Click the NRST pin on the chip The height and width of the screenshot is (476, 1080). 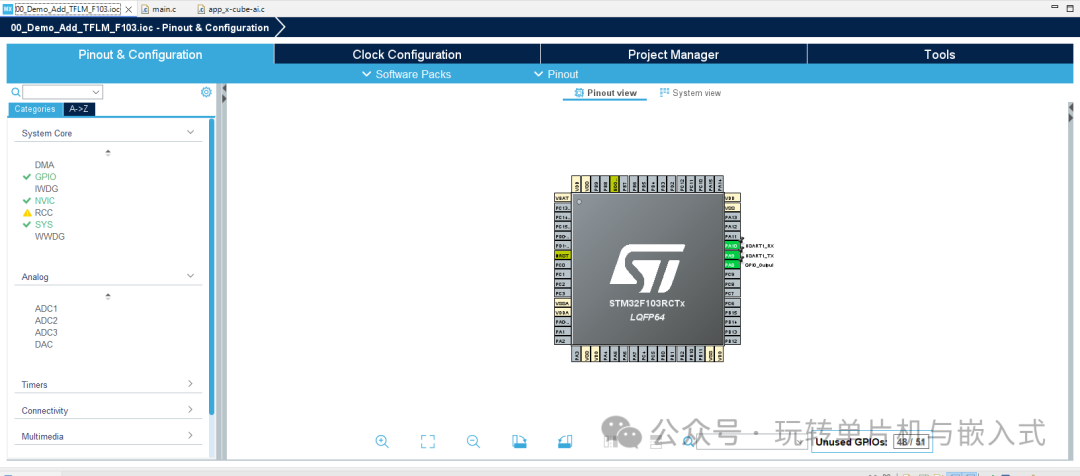click(563, 255)
